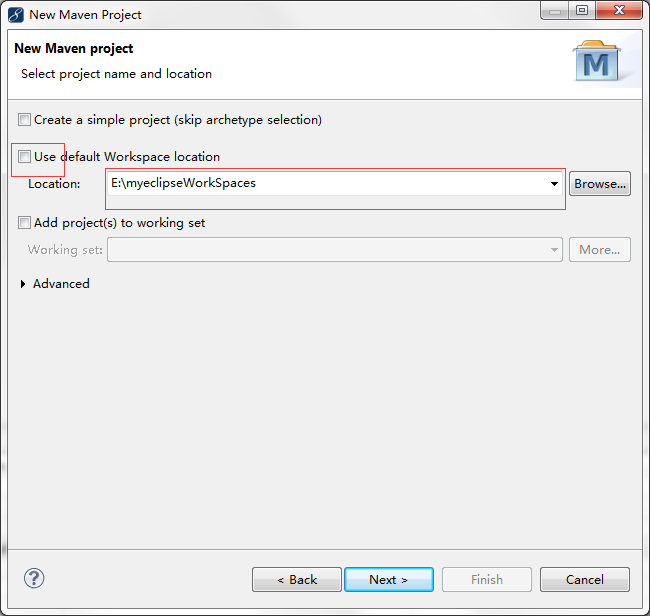The width and height of the screenshot is (650, 616).
Task: Click the More... button for working sets
Action: [600, 250]
